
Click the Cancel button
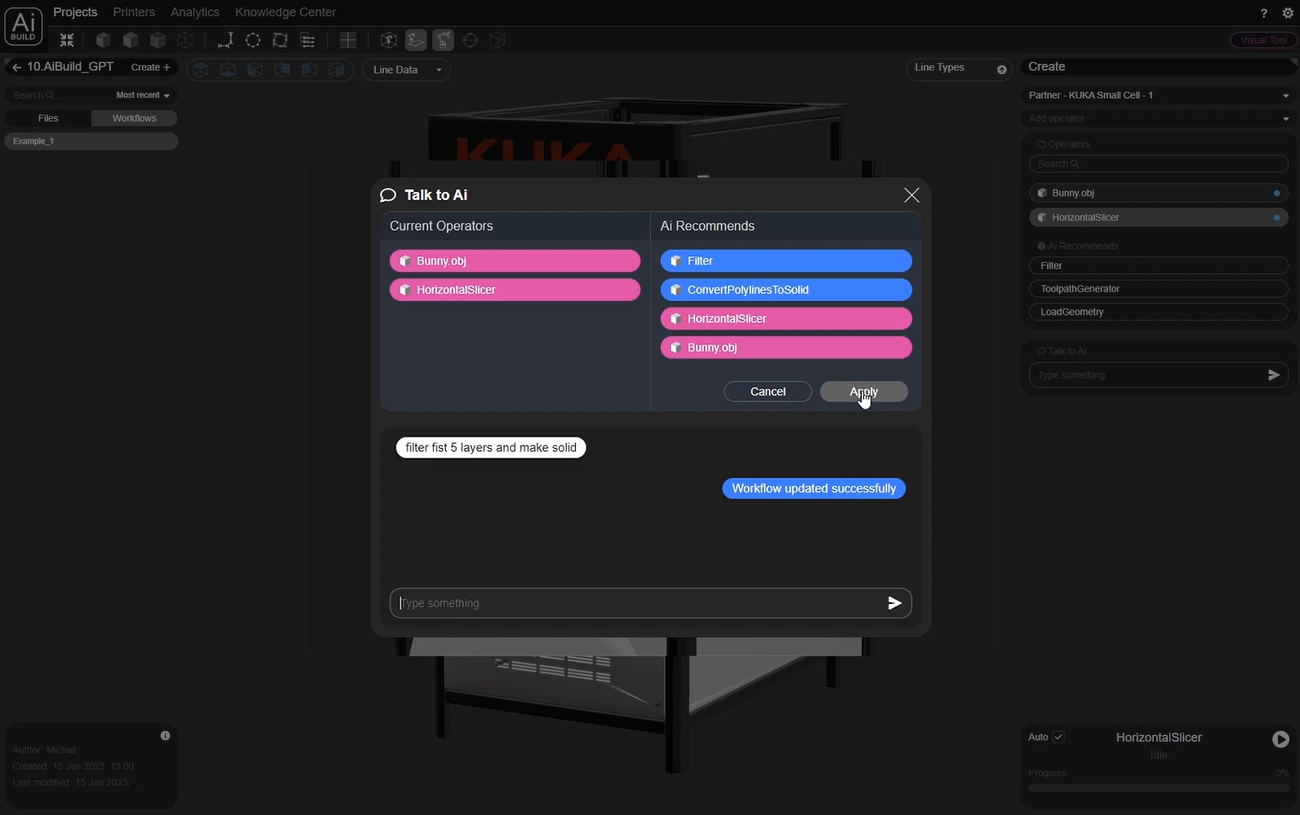point(767,392)
